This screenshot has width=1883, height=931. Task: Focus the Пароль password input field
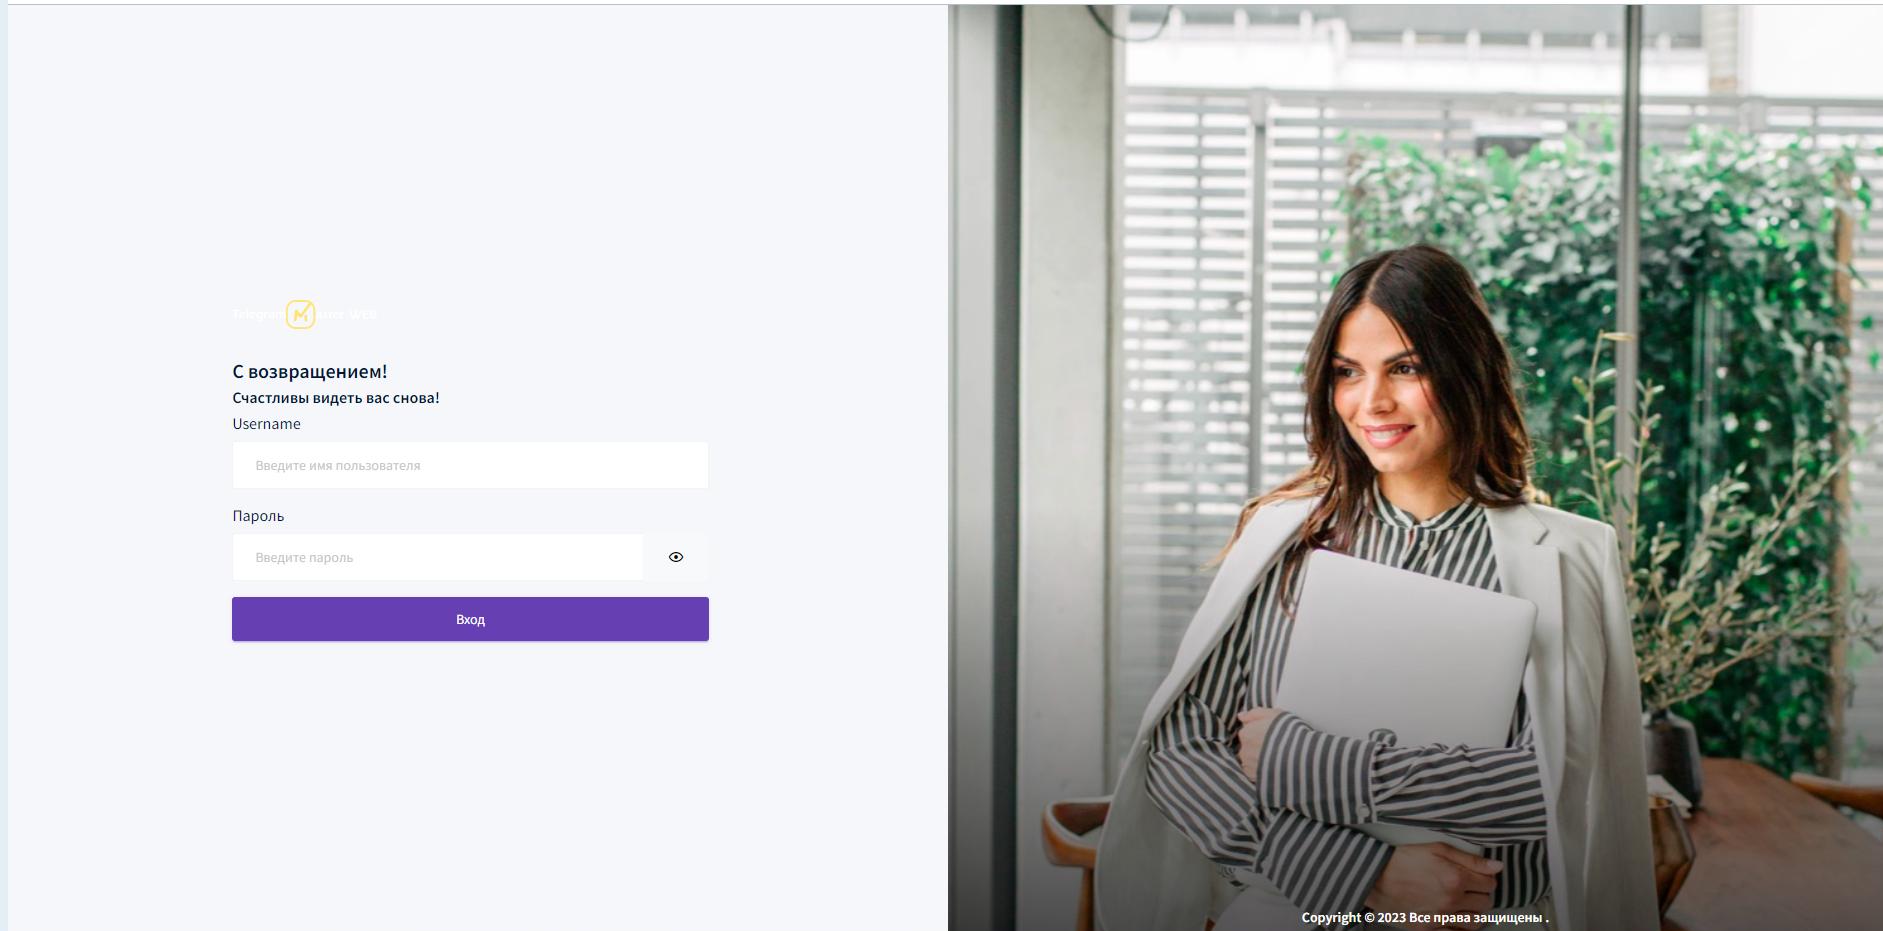438,557
